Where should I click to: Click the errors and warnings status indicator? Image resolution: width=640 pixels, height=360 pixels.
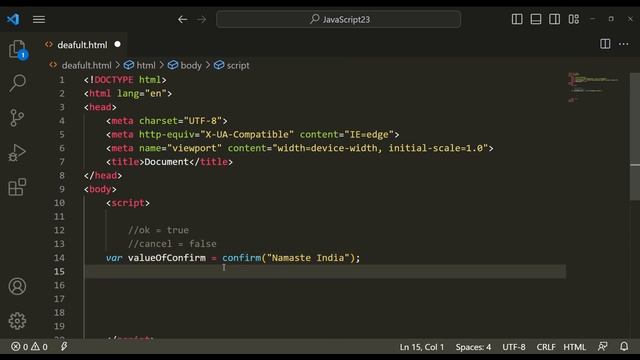tap(29, 347)
